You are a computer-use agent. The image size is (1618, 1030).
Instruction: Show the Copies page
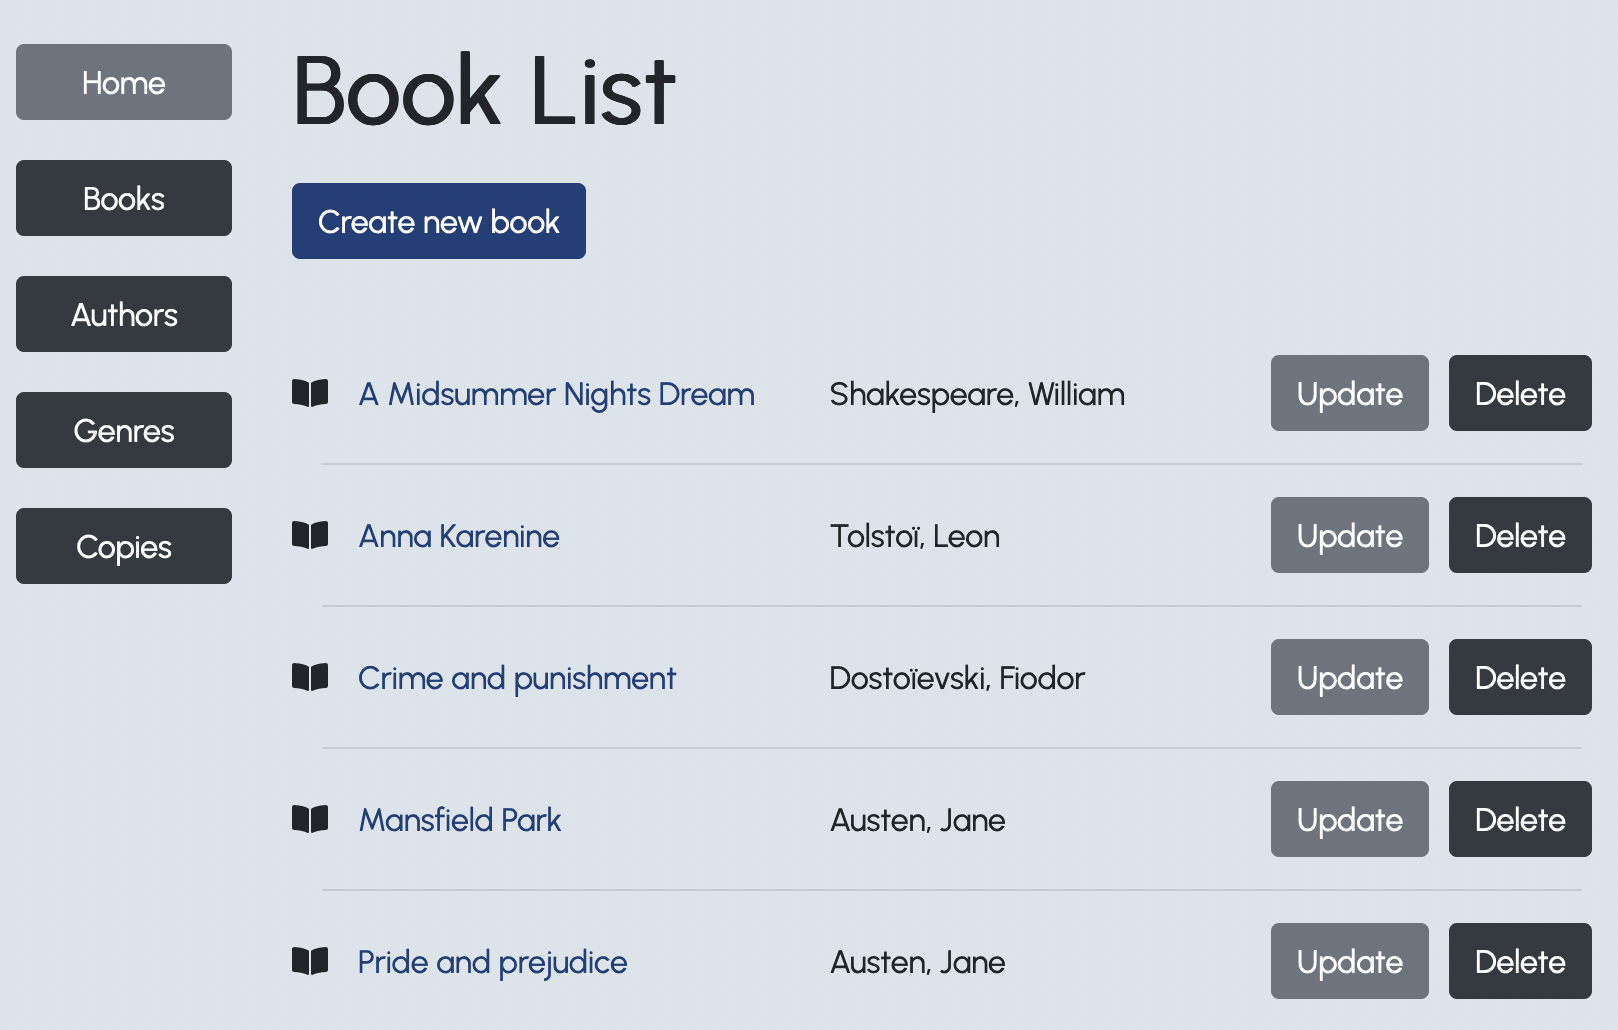coord(124,546)
